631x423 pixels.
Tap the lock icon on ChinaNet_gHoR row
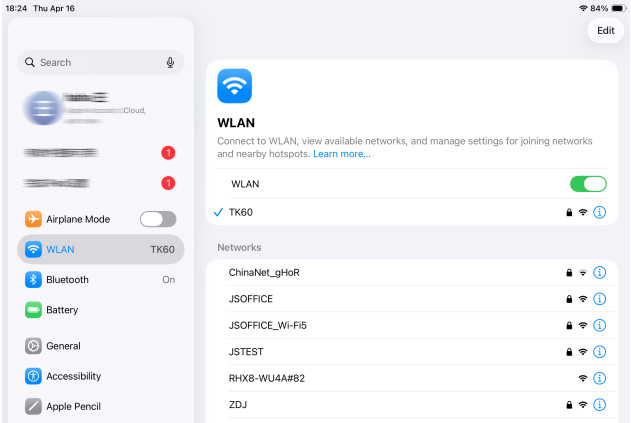coord(569,272)
